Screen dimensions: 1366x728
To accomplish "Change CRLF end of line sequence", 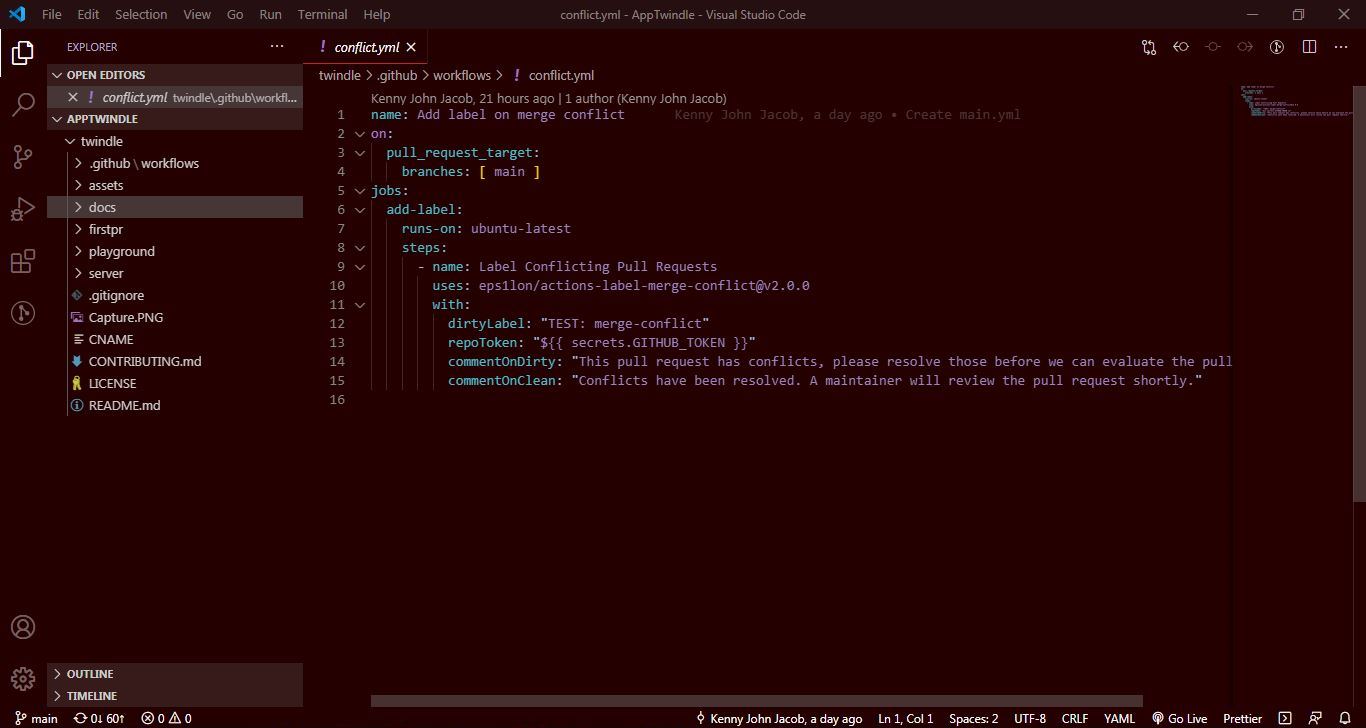I will [x=1075, y=718].
